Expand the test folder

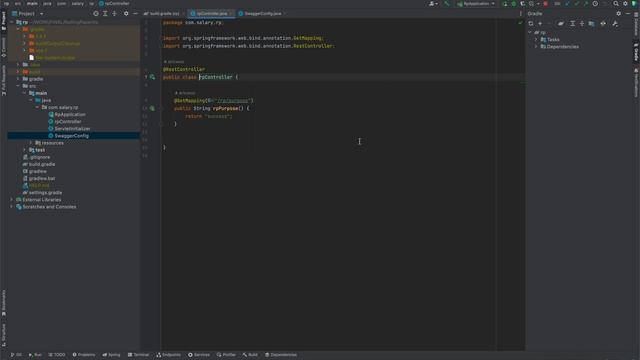(24, 150)
